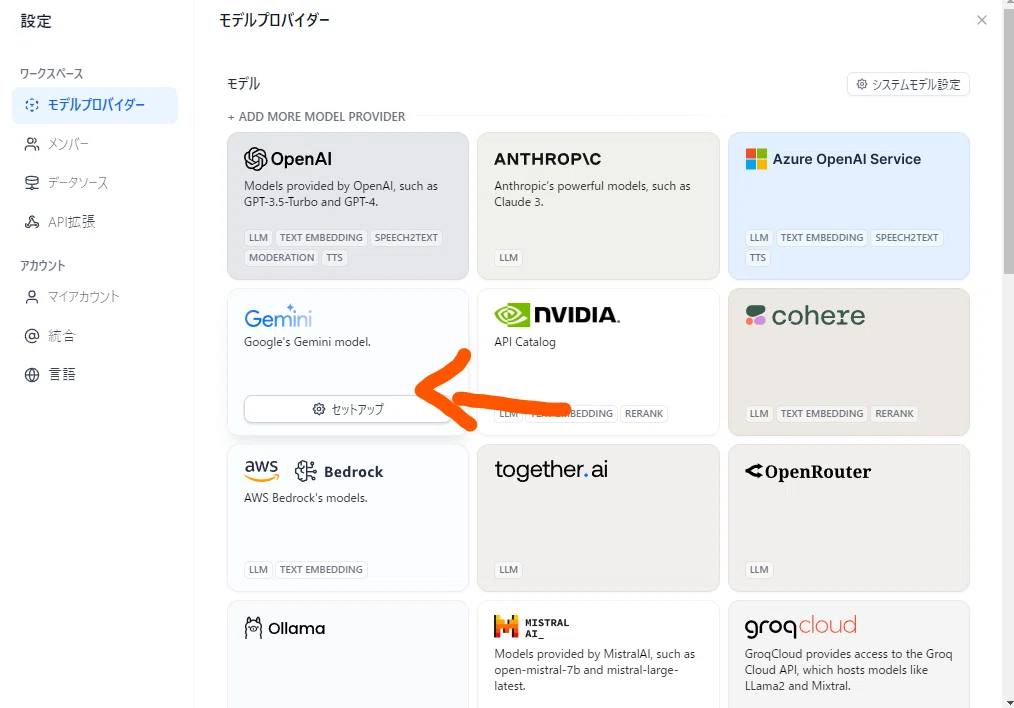Image resolution: width=1014 pixels, height=708 pixels.
Task: Click the Azure Microsoft logo icon
Action: point(756,159)
